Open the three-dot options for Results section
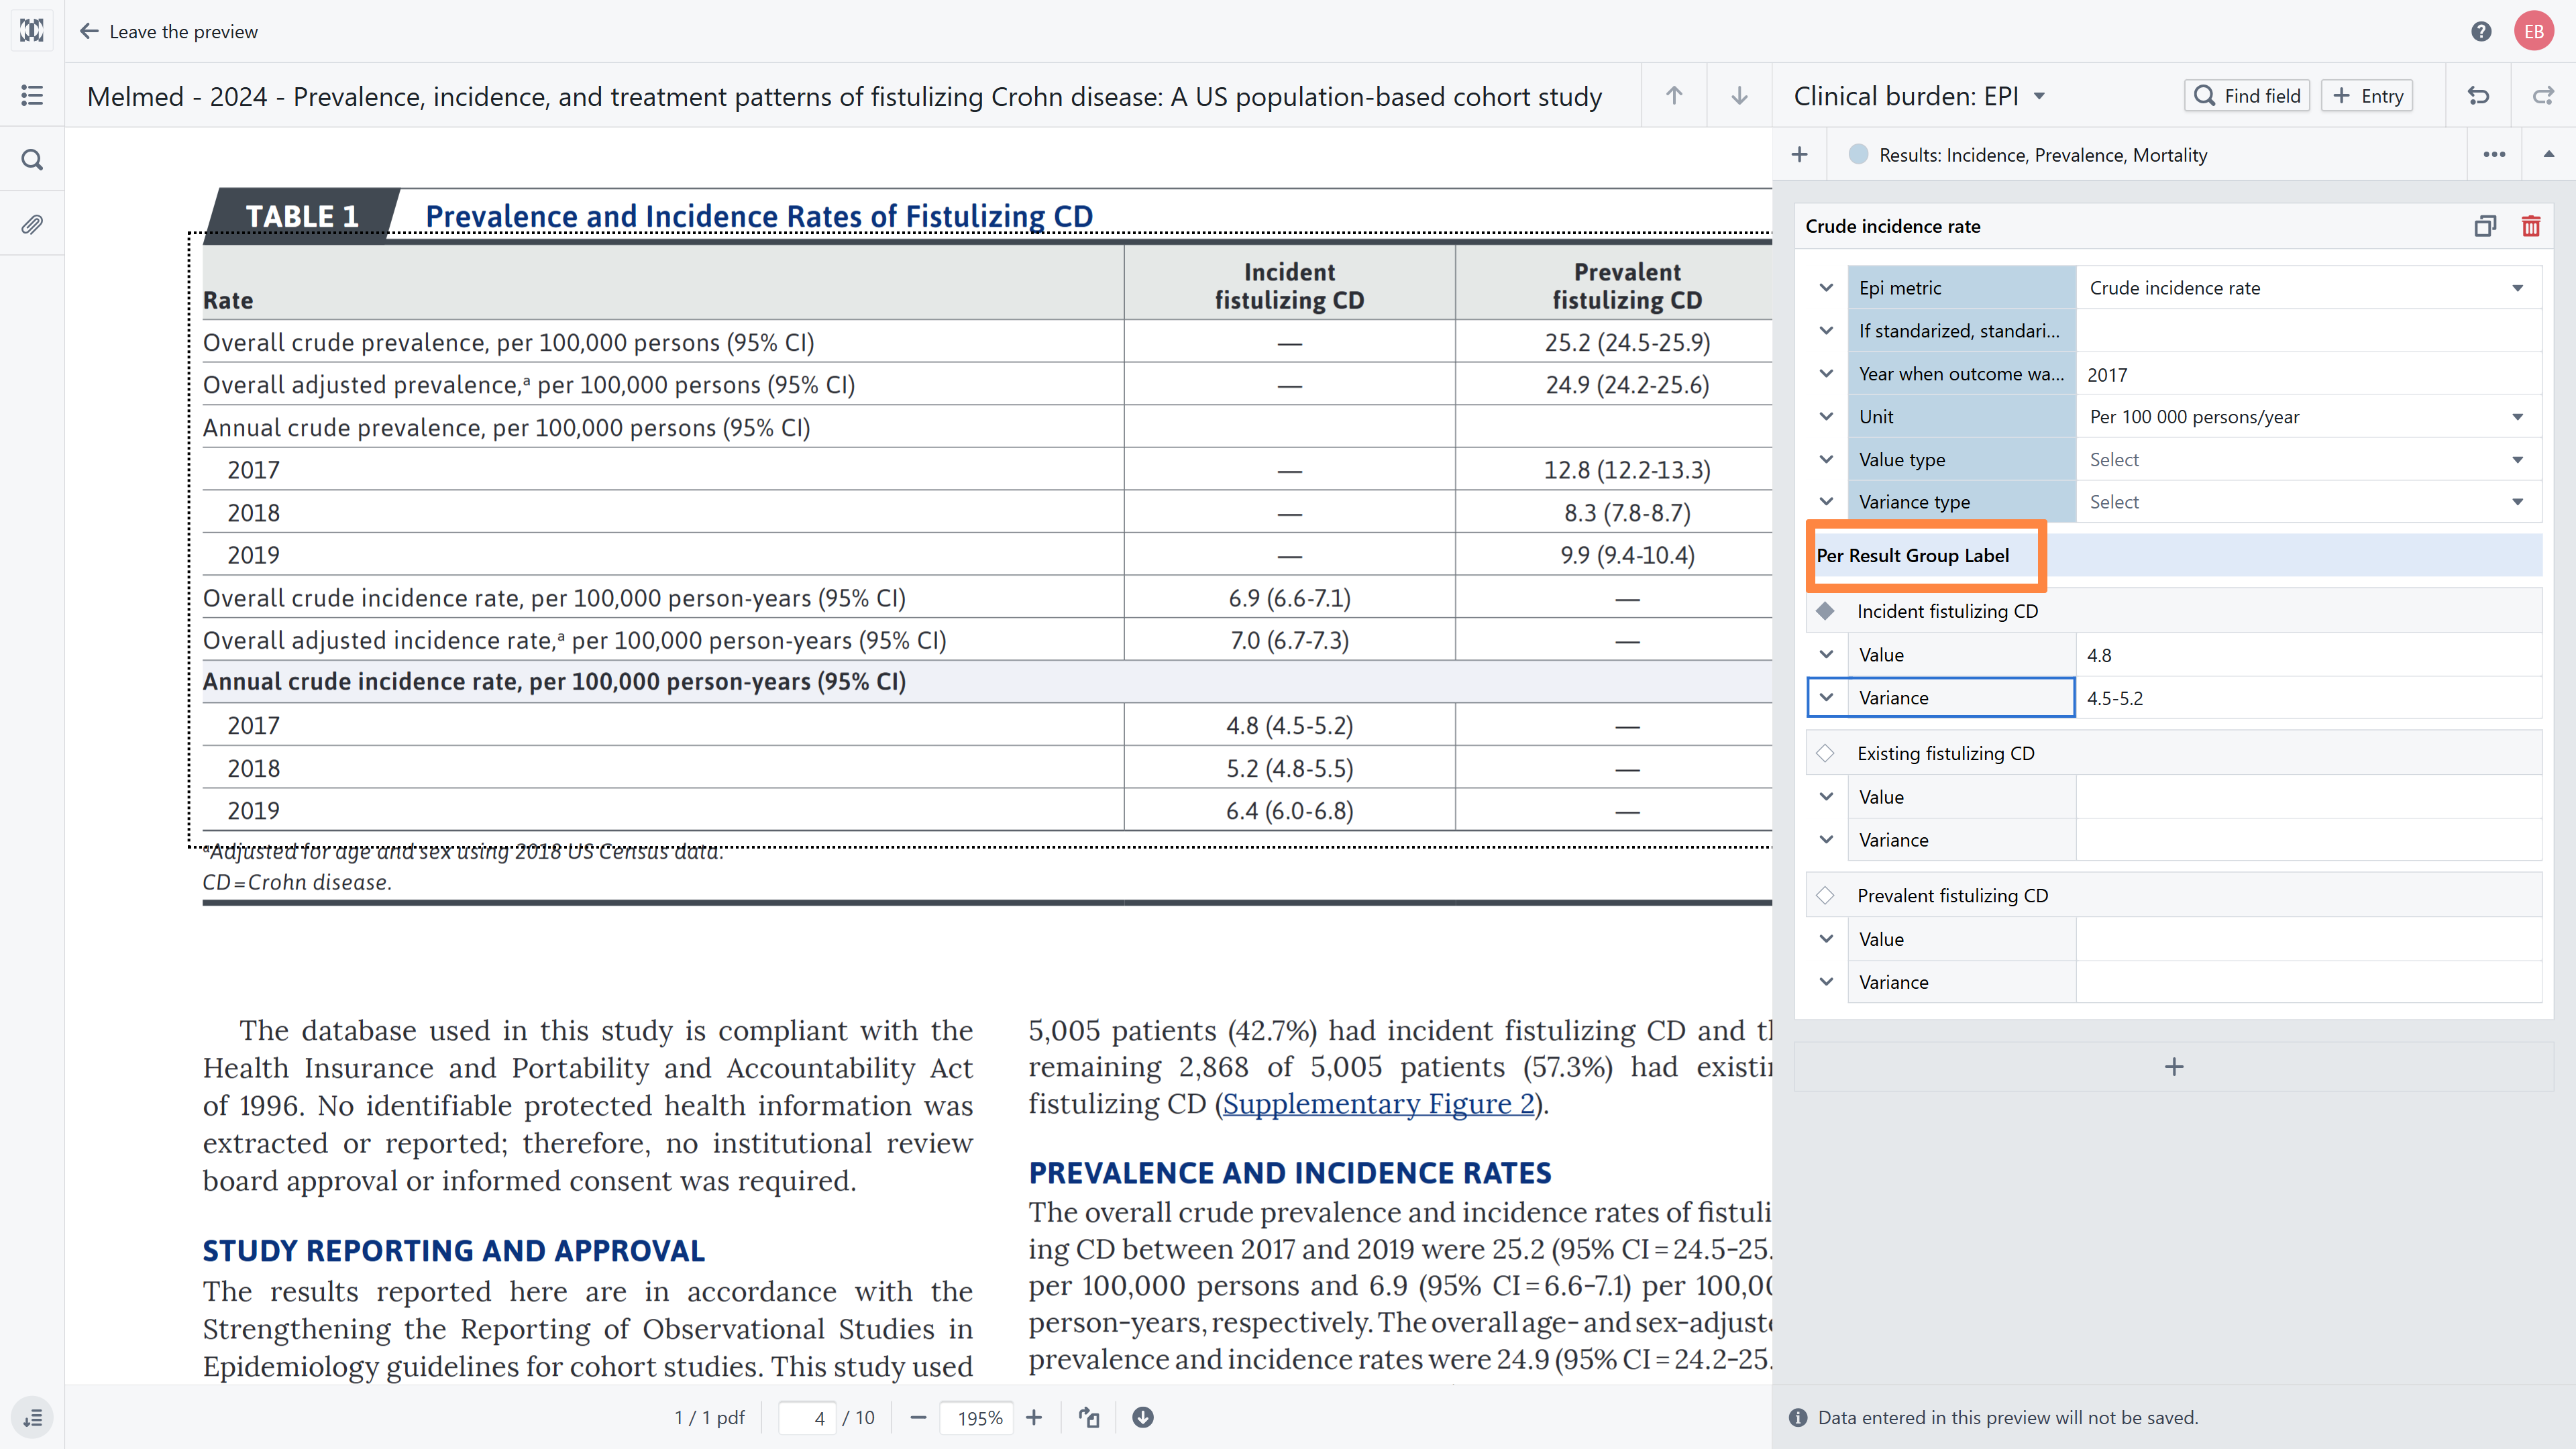The image size is (2576, 1449). (x=2494, y=154)
